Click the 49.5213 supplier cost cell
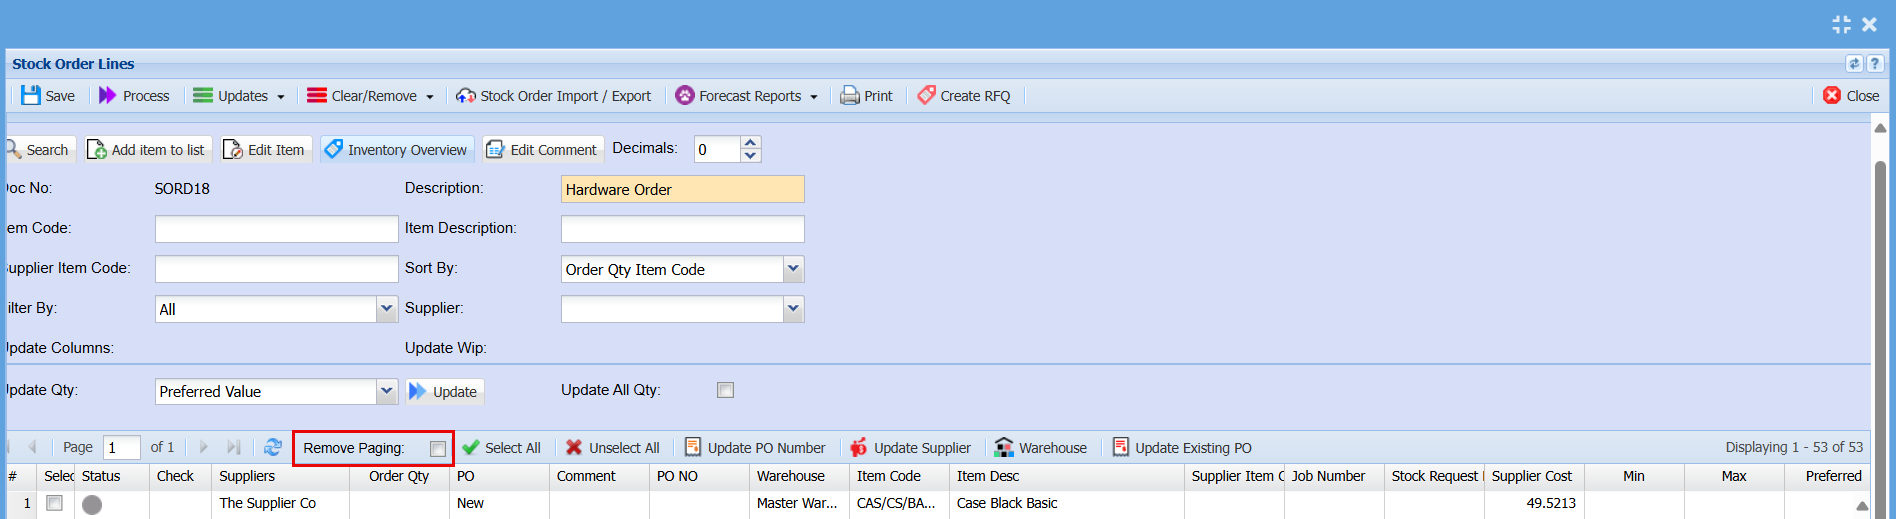The width and height of the screenshot is (1896, 519). tap(1534, 503)
